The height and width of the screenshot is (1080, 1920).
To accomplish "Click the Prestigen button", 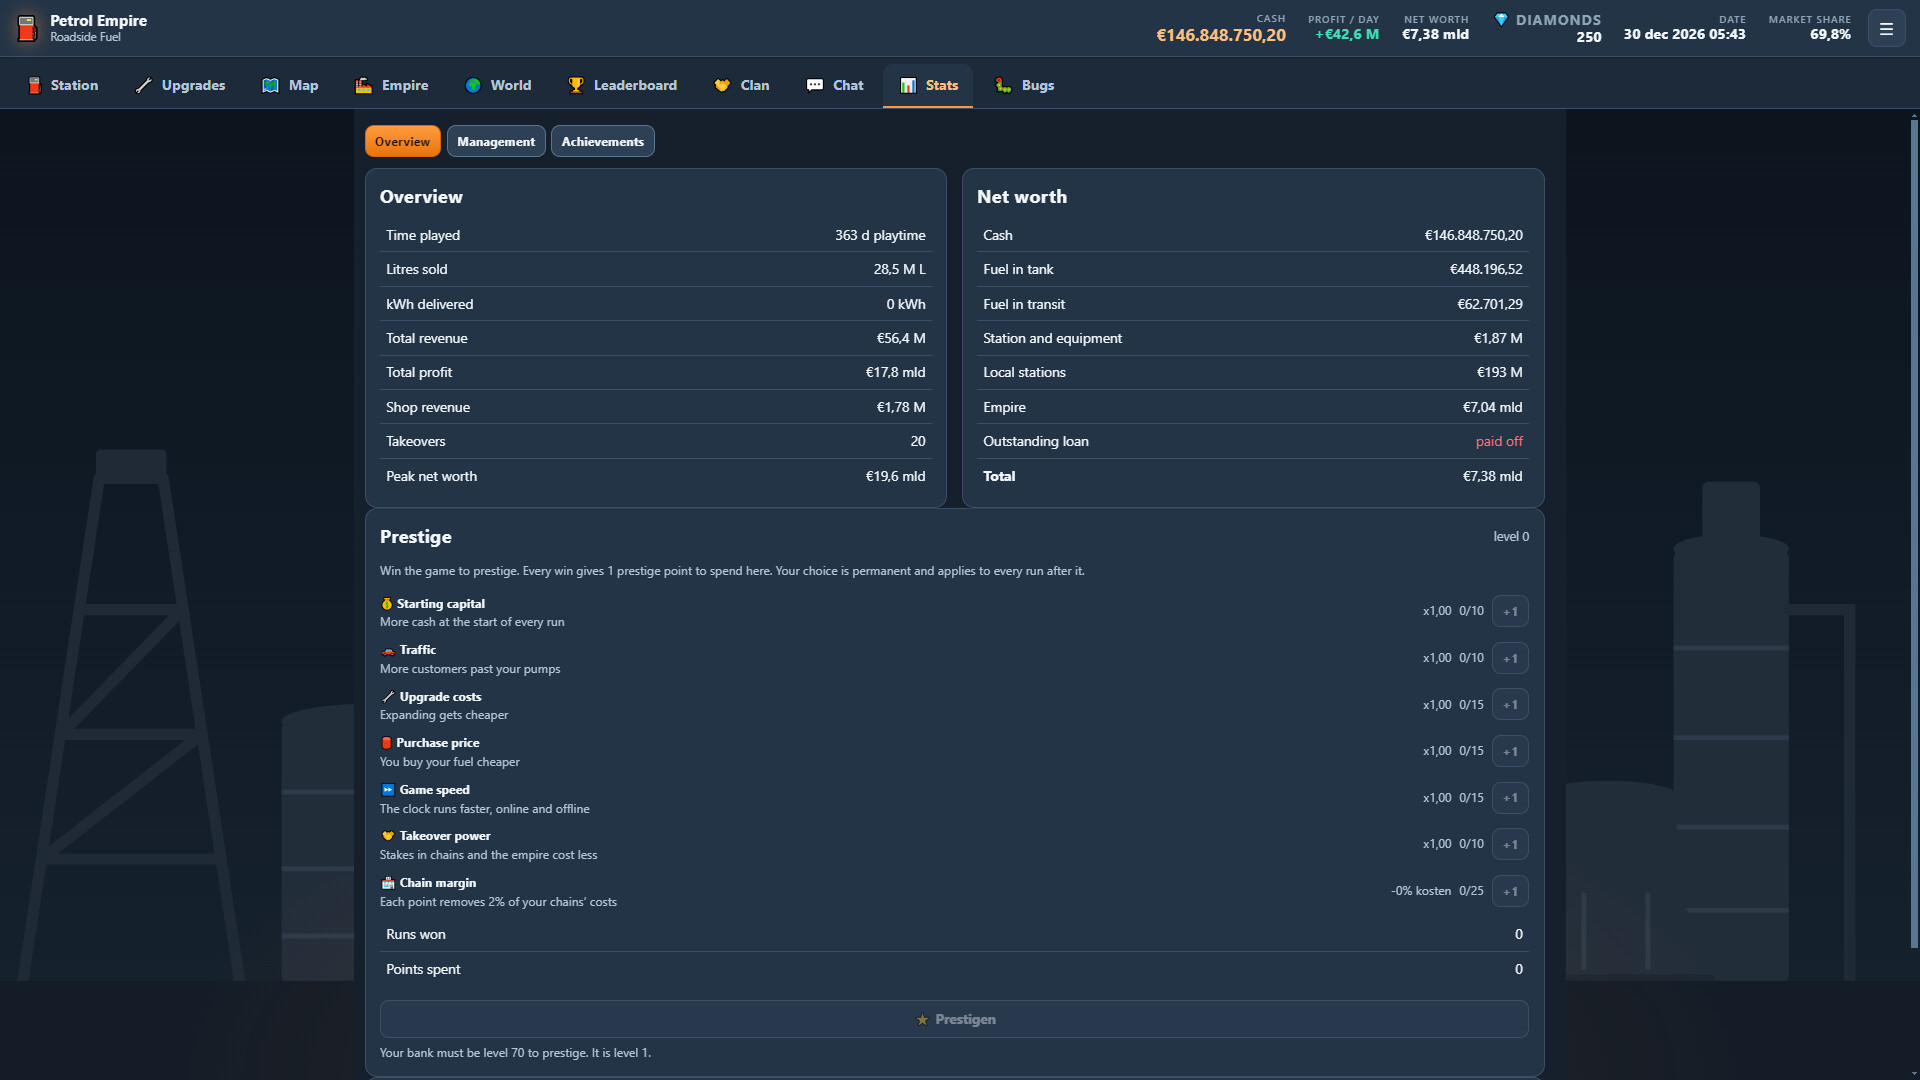I will coord(954,1019).
